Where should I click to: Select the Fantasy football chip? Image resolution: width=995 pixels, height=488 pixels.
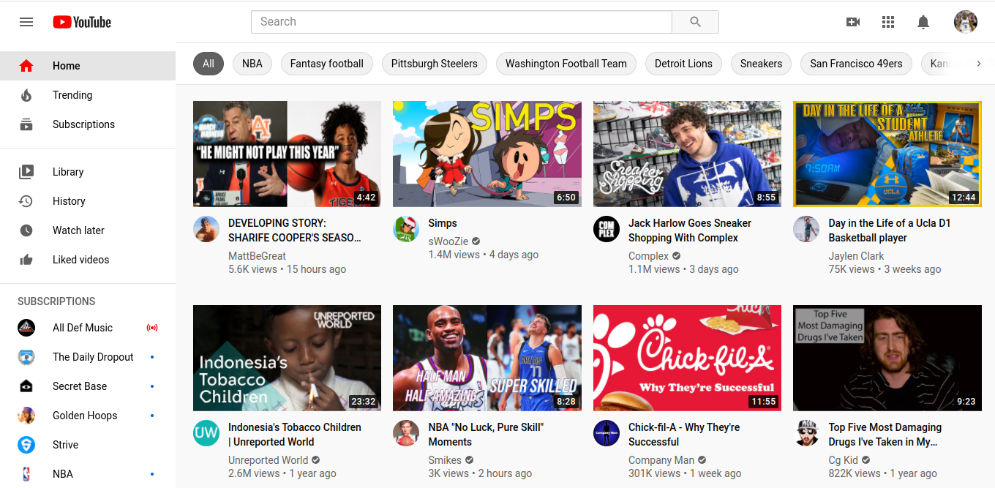pos(327,64)
